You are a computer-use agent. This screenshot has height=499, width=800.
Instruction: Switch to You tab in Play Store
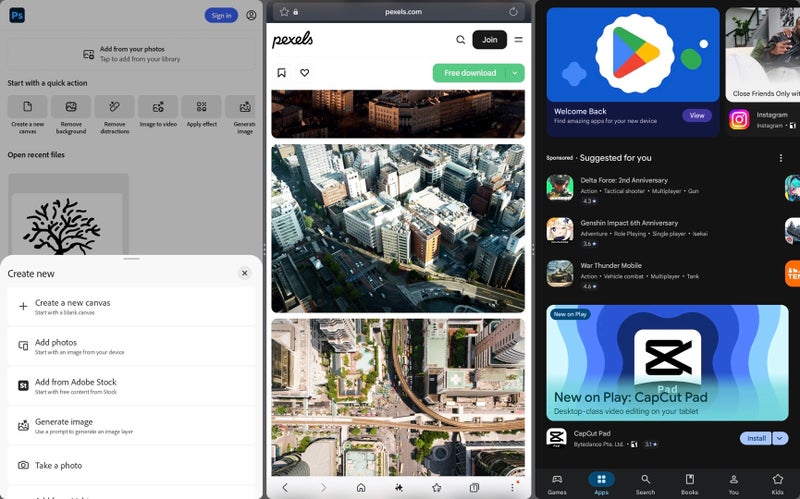tap(733, 484)
